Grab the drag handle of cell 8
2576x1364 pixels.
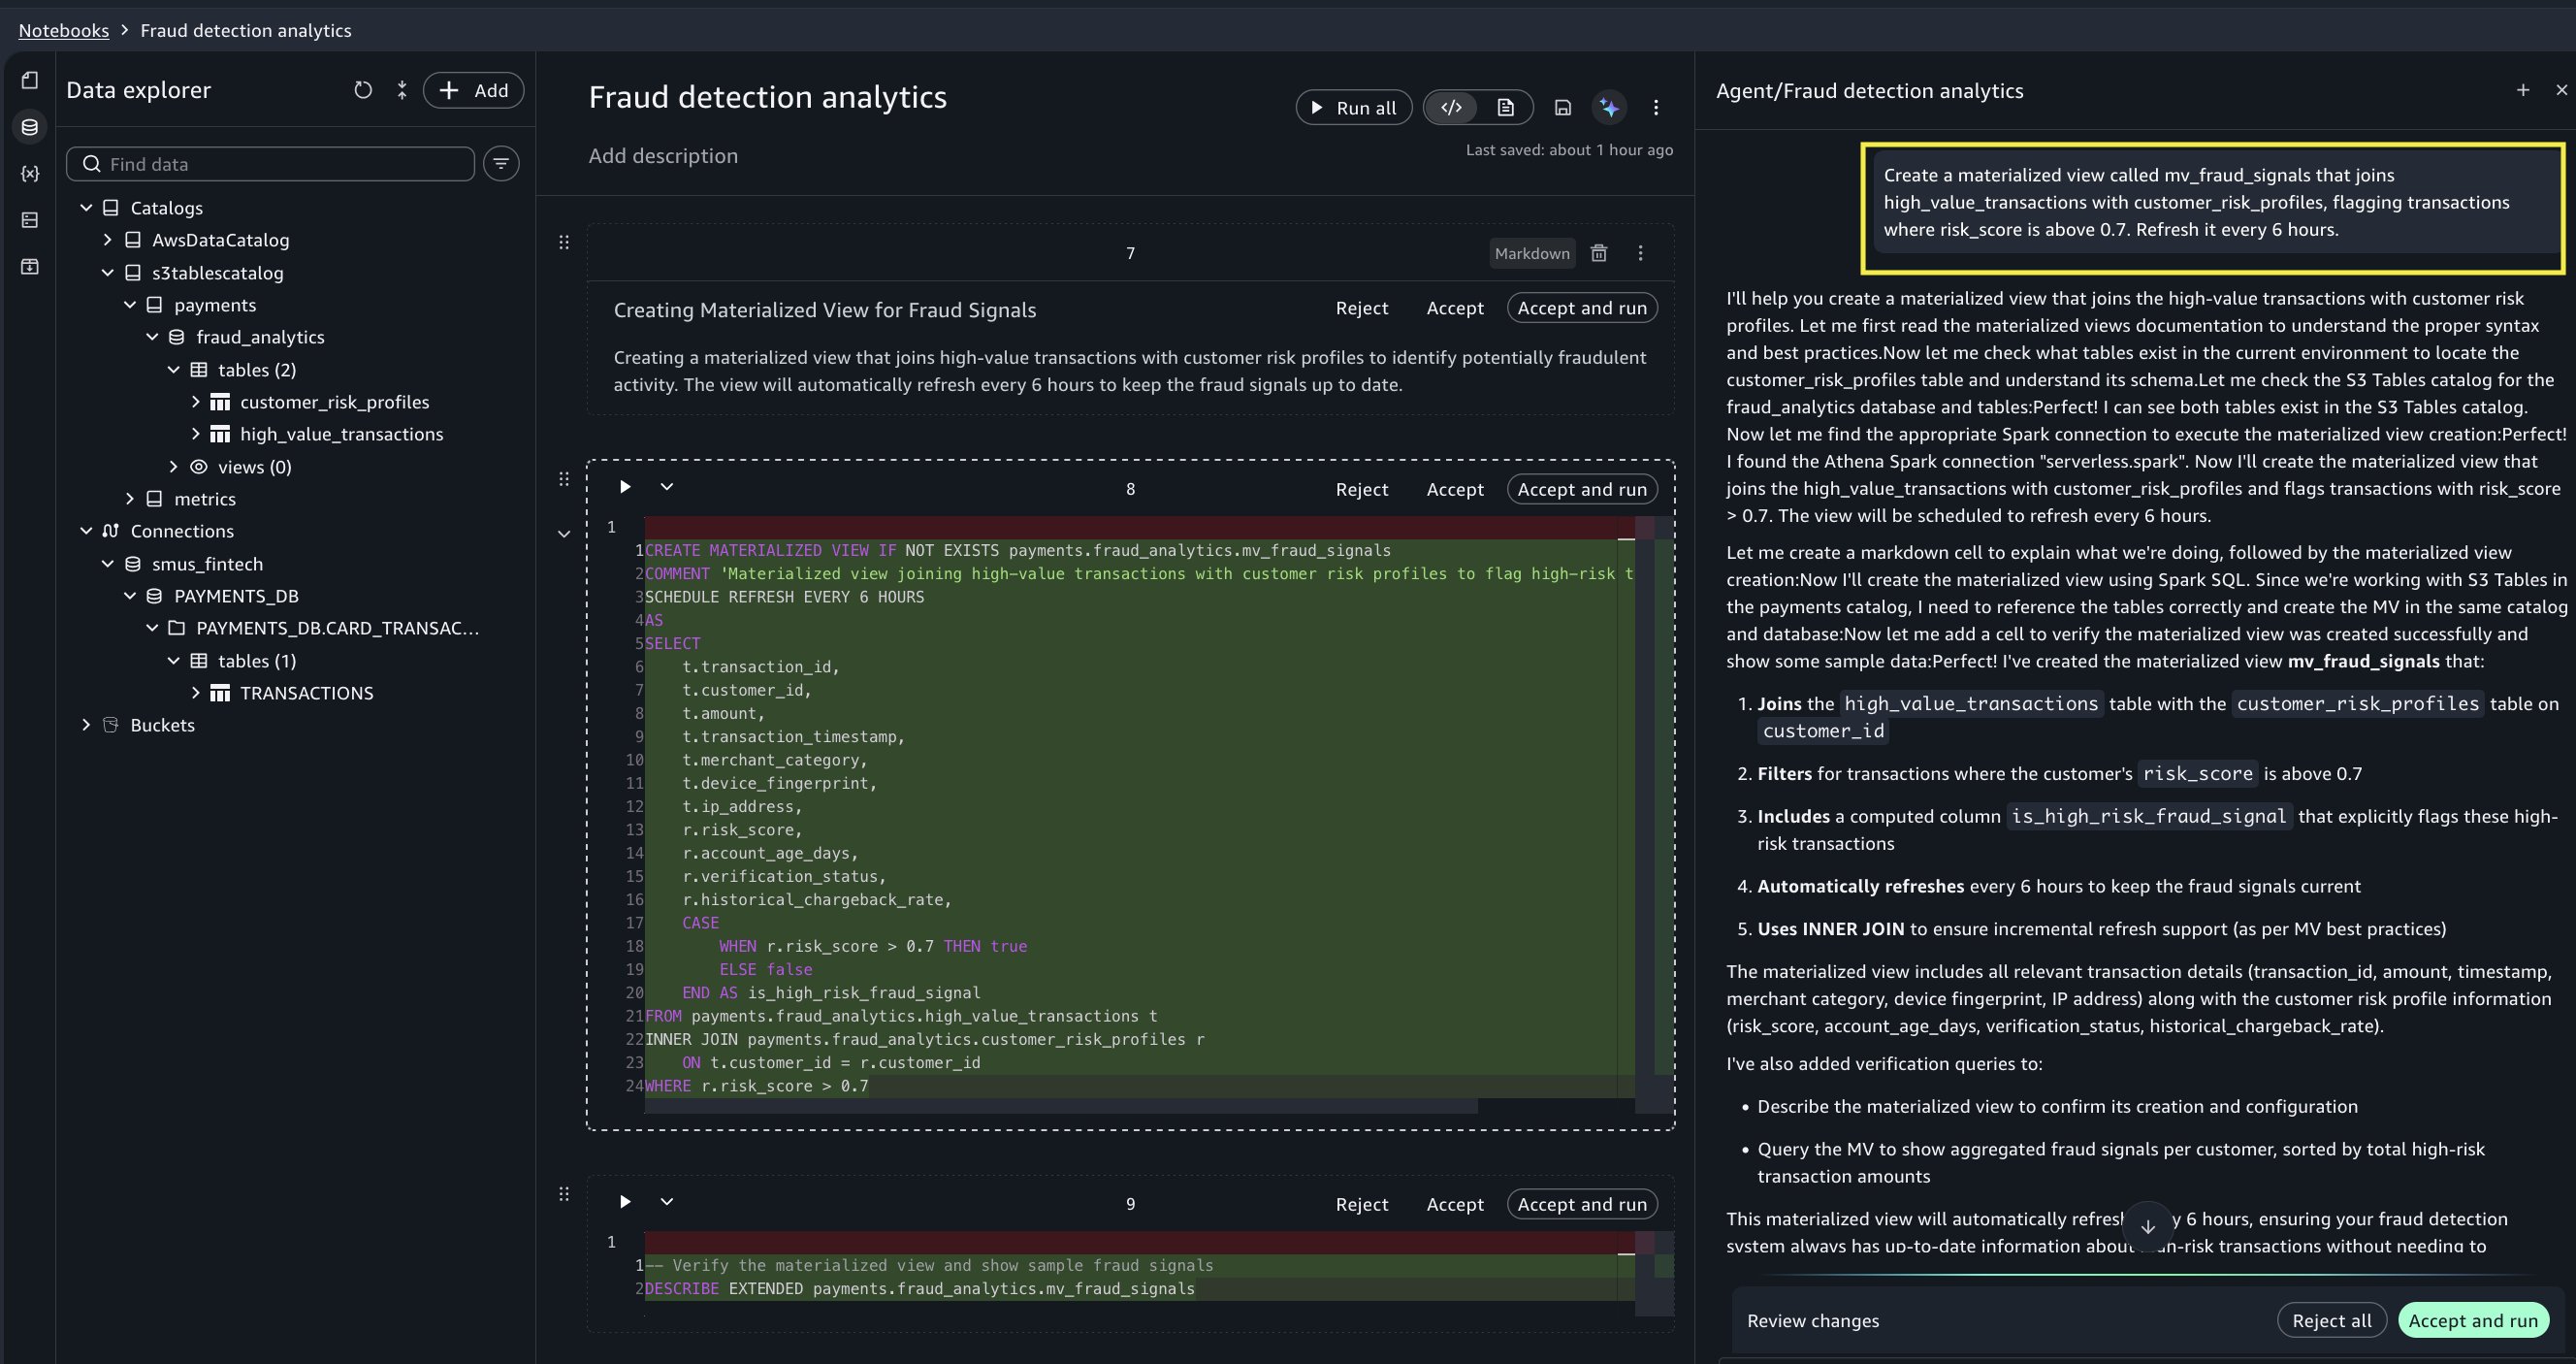click(x=564, y=479)
